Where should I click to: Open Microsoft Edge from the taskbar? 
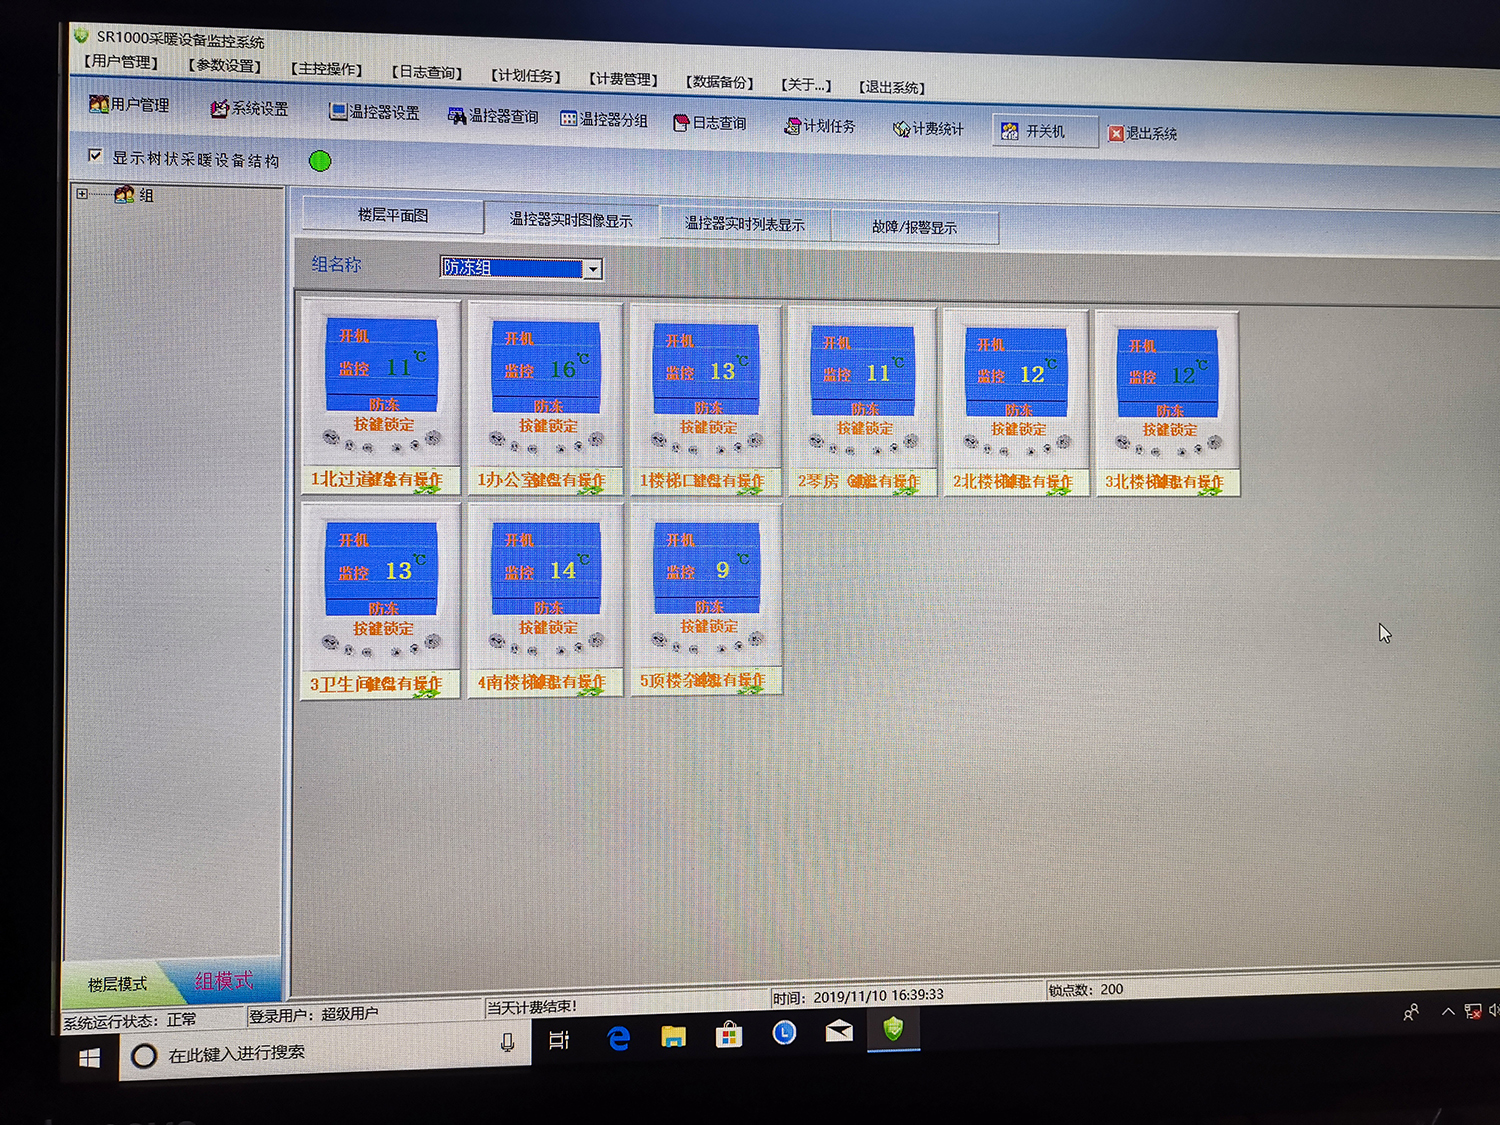pyautogui.click(x=619, y=1038)
